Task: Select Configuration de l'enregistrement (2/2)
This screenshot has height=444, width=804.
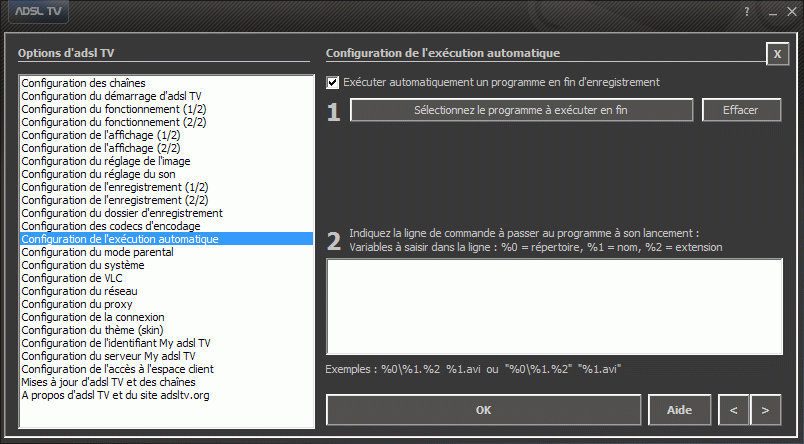Action: [x=167, y=200]
